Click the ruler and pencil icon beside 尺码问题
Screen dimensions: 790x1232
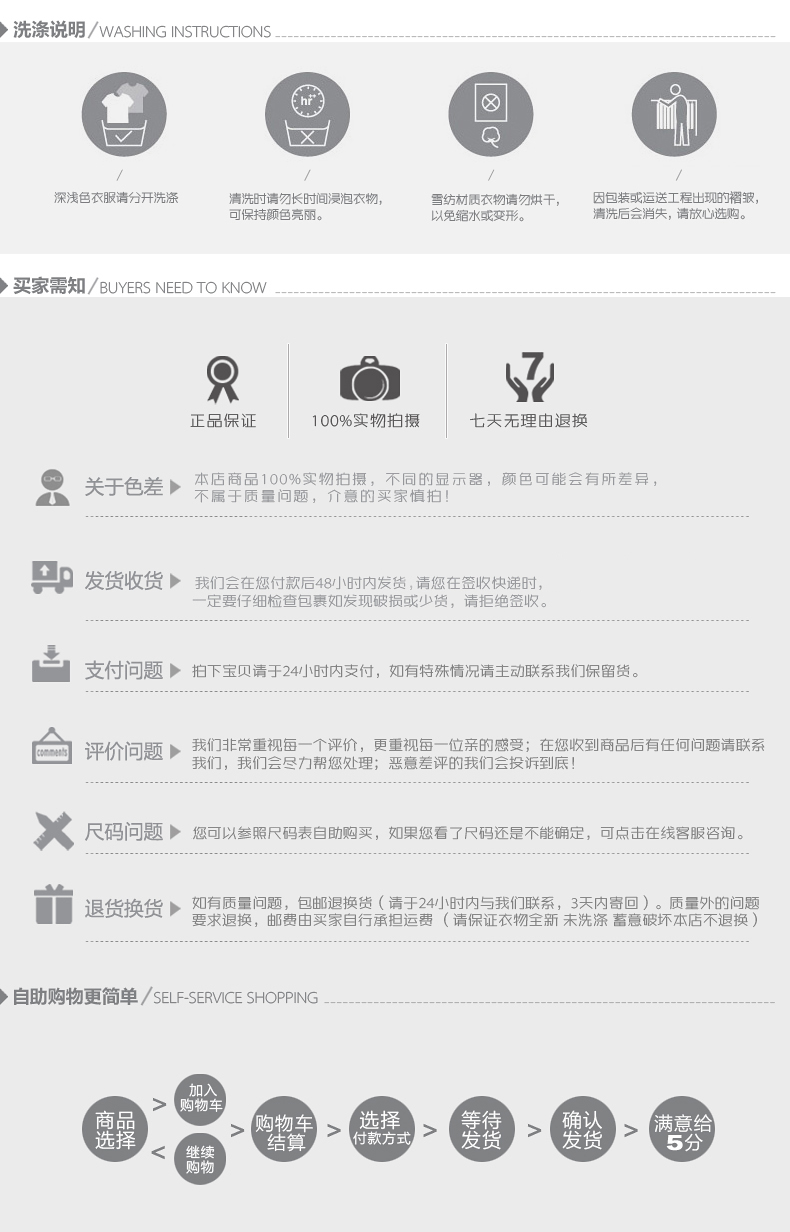(53, 831)
